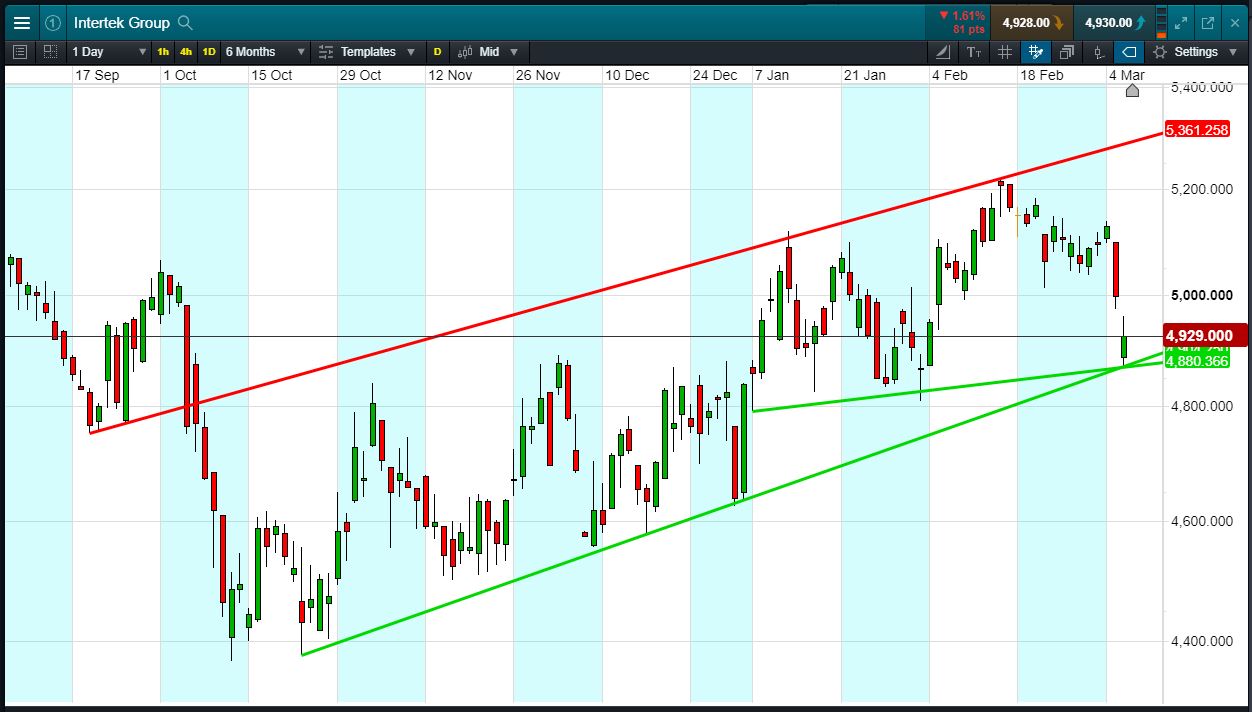Click the candlestick chart type icon
Viewport: 1252px width, 712px height.
(x=465, y=52)
